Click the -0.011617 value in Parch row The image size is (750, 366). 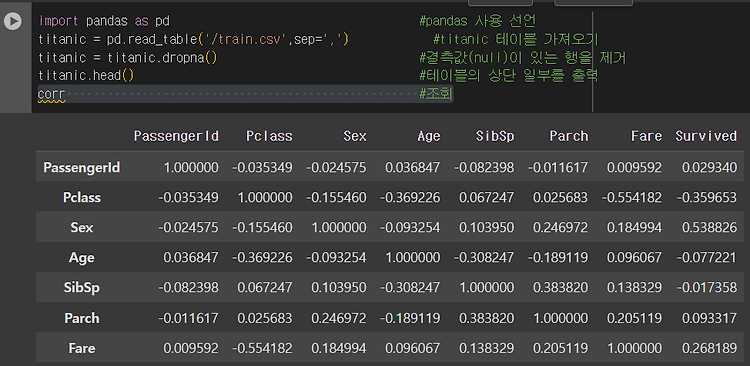(188, 318)
